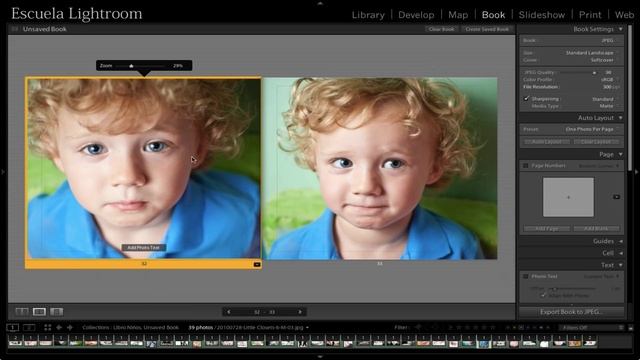
Task: Click second window display button 2
Action: coord(29,327)
